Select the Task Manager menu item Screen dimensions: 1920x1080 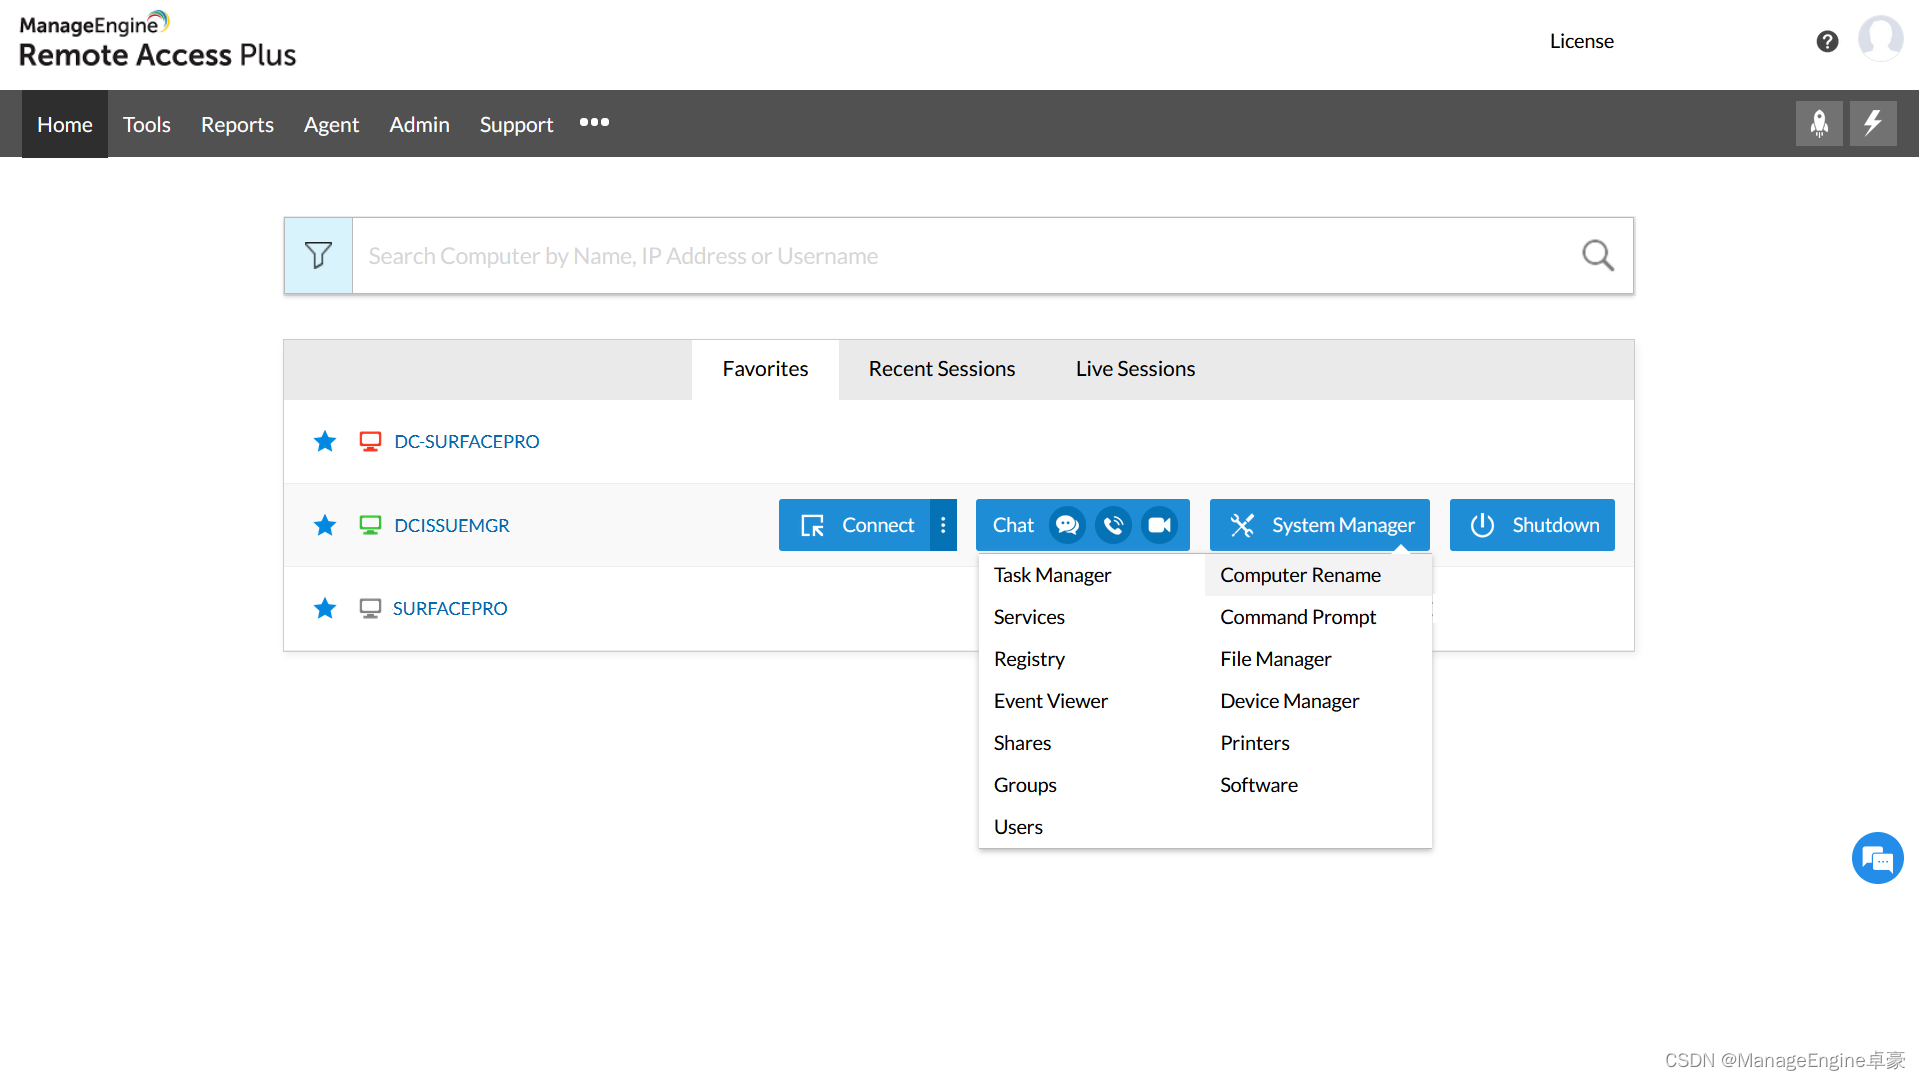click(x=1052, y=574)
